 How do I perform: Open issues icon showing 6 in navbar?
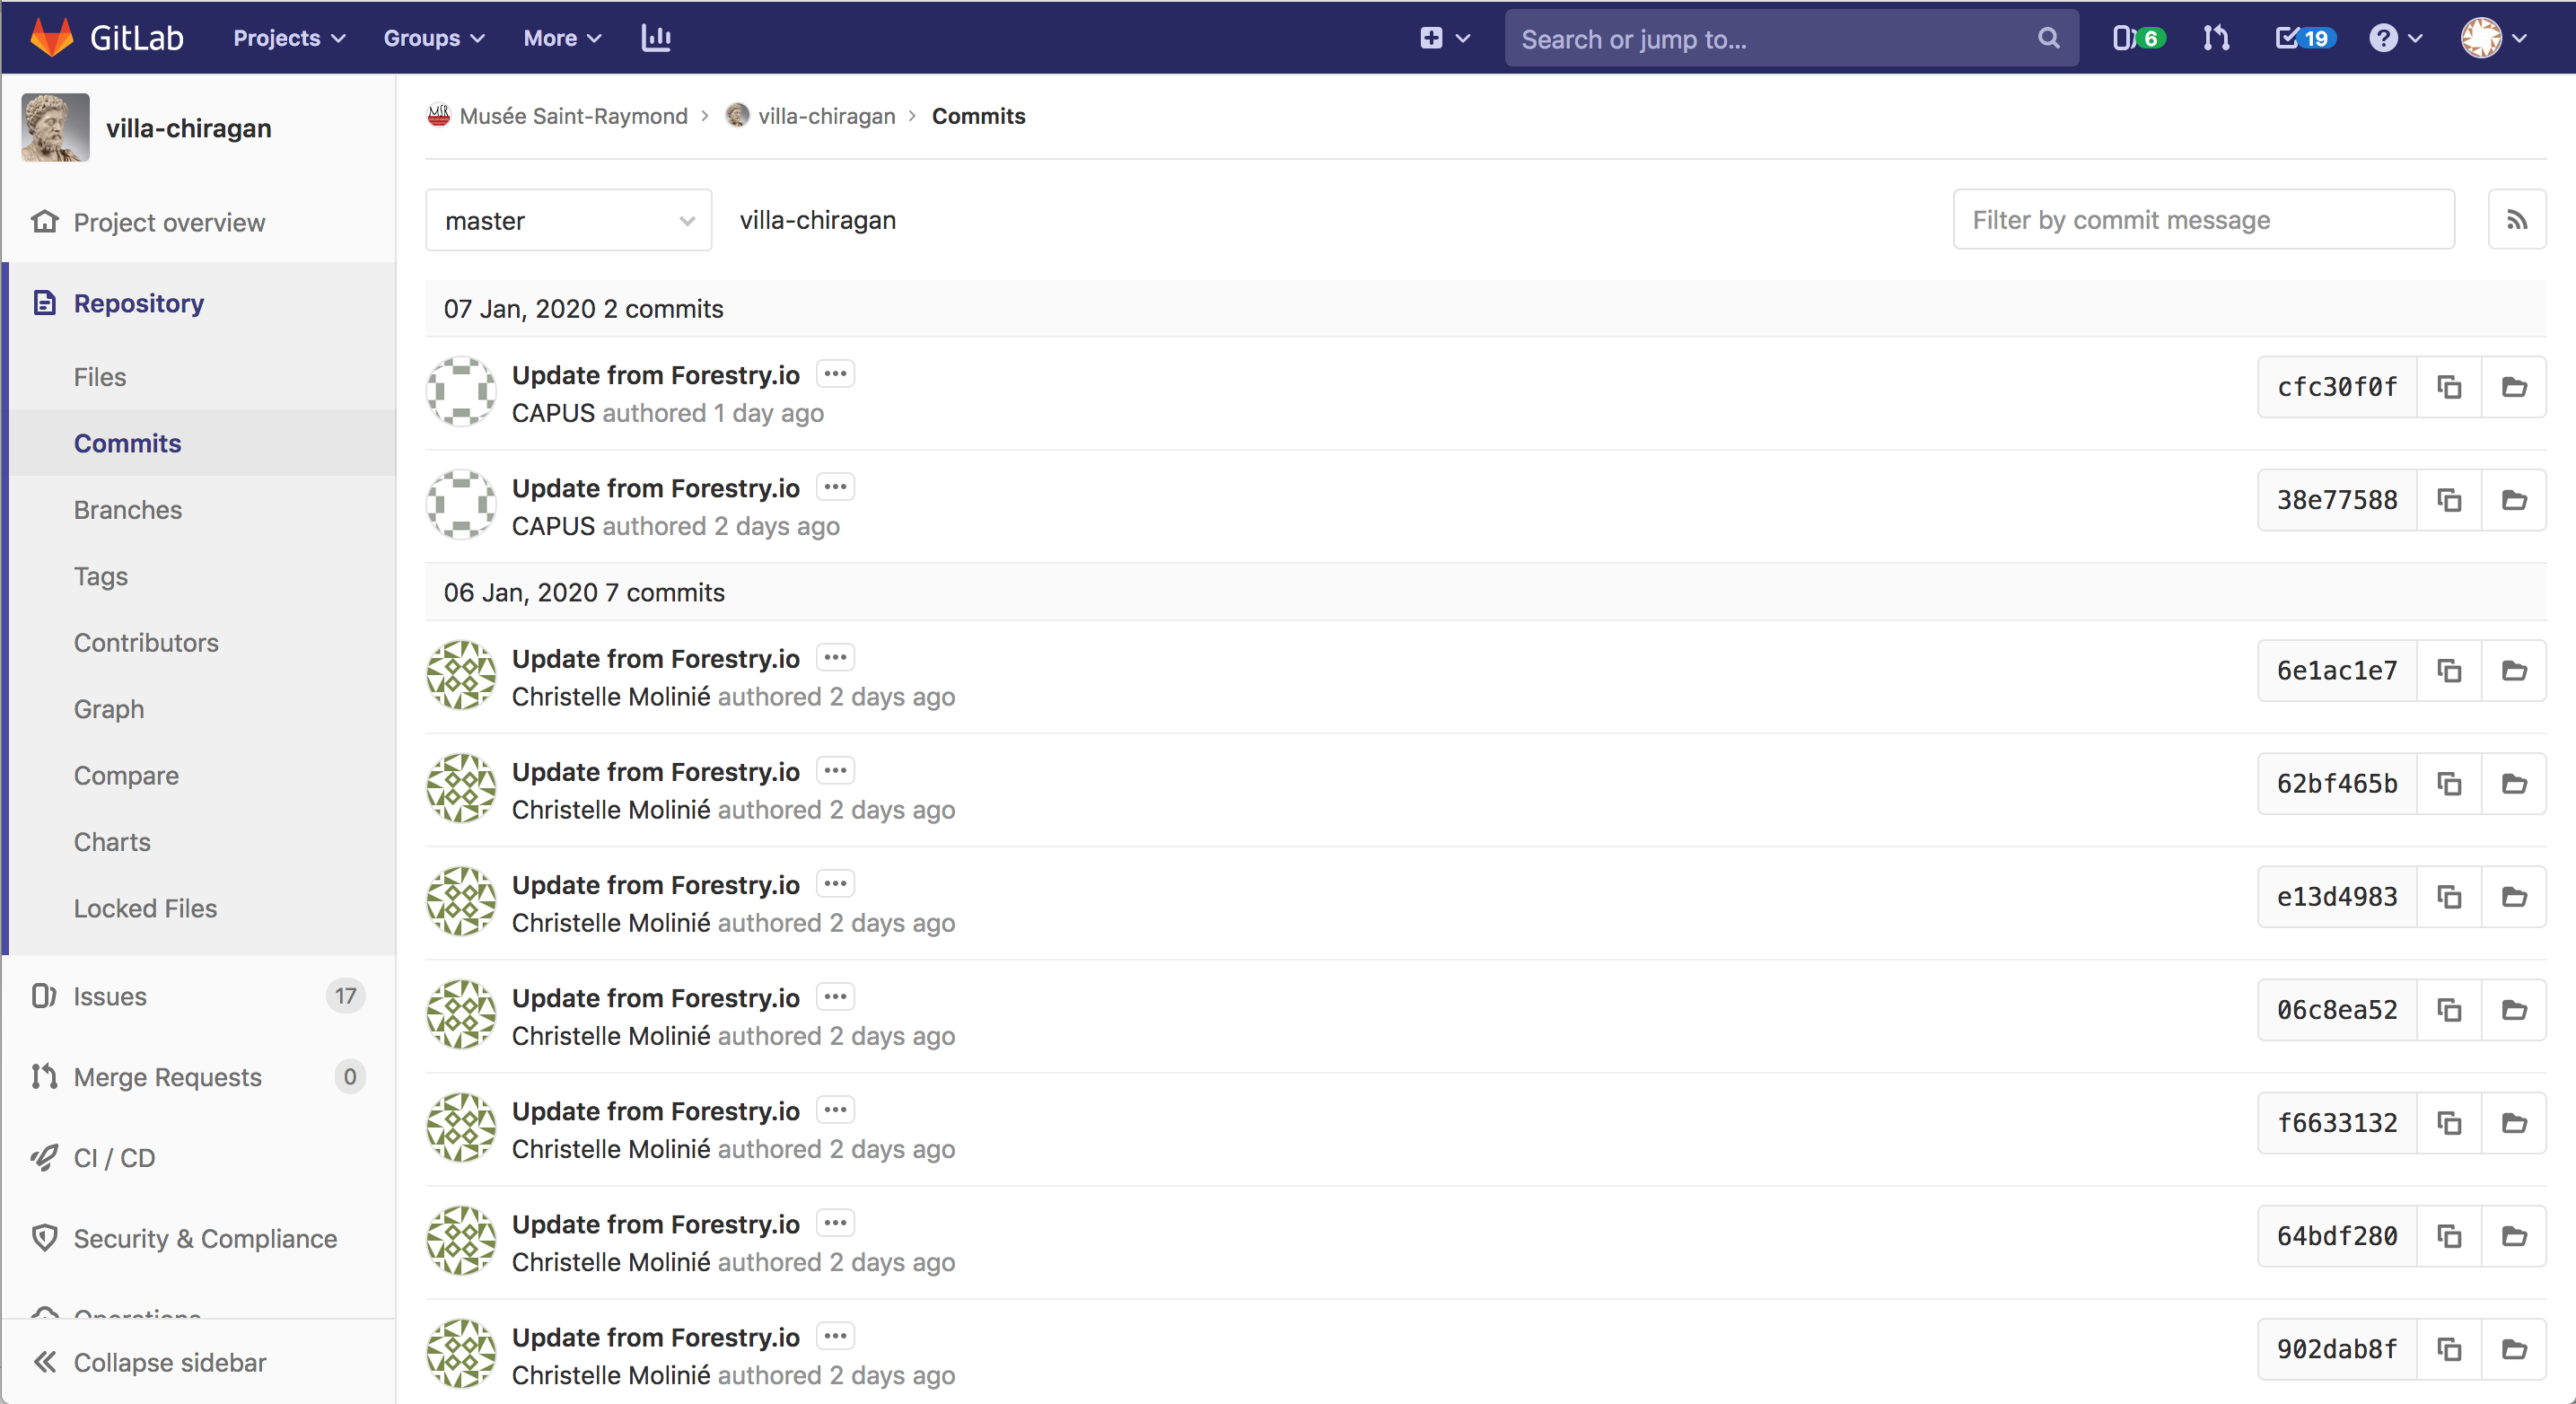(2138, 38)
